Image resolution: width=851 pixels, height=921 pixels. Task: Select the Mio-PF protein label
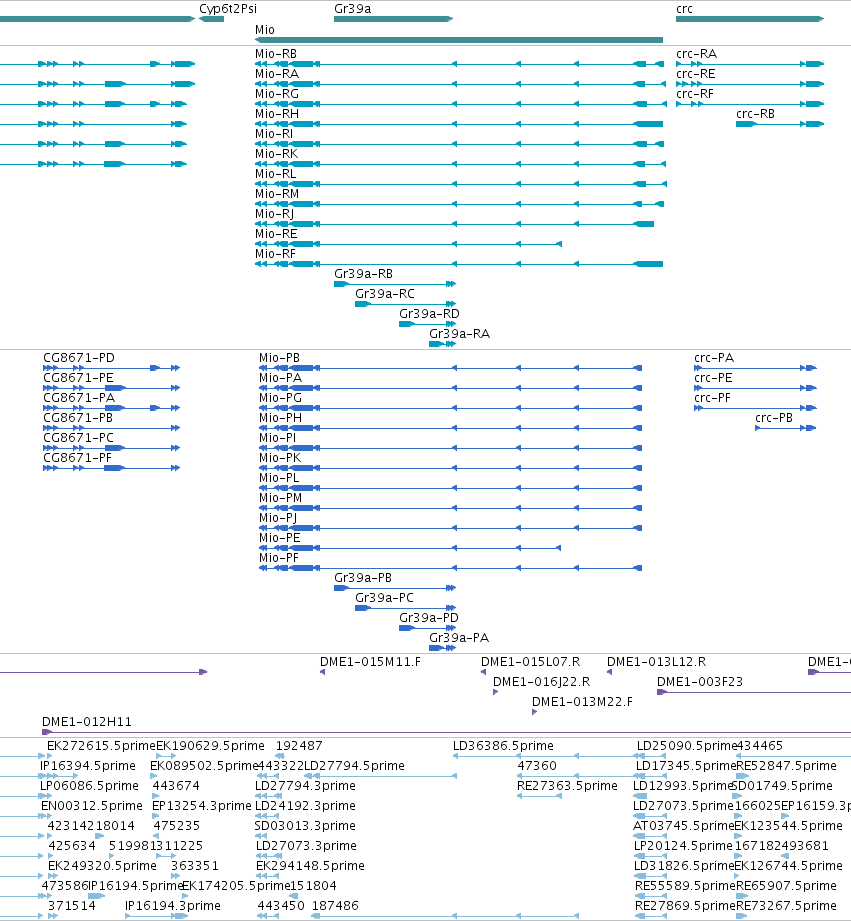click(x=279, y=558)
